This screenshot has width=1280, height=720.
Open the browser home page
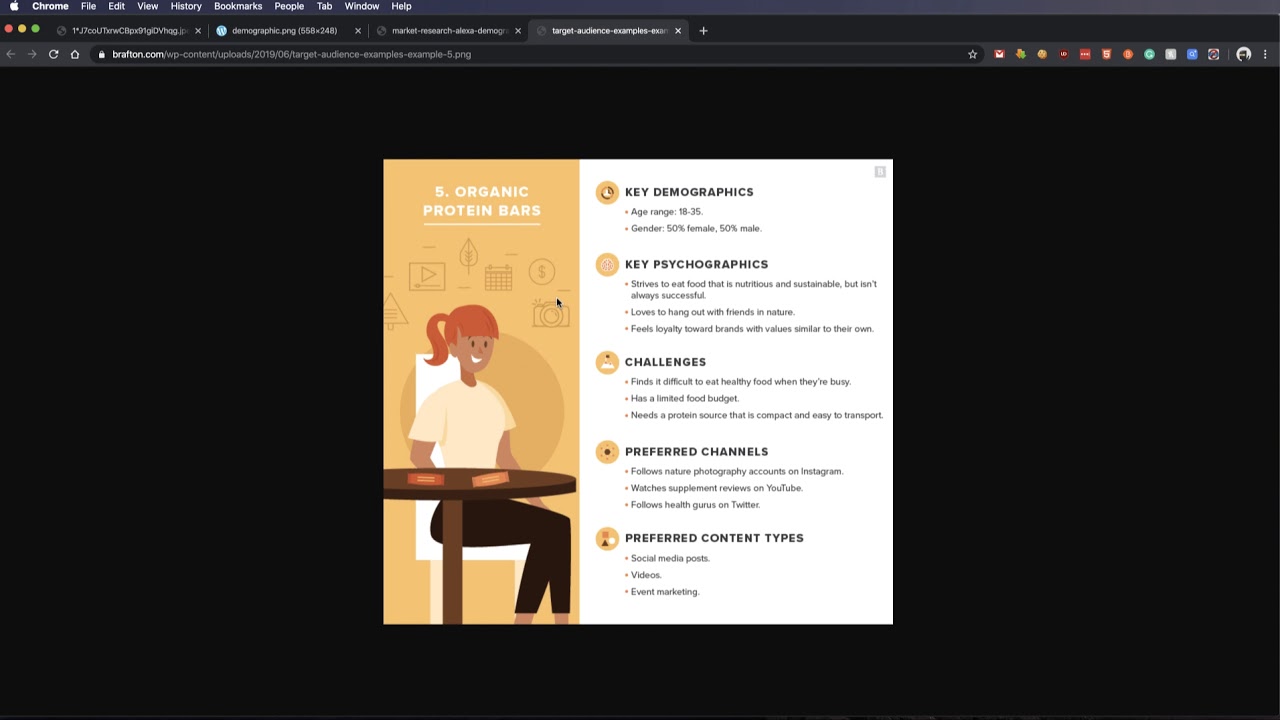75,54
